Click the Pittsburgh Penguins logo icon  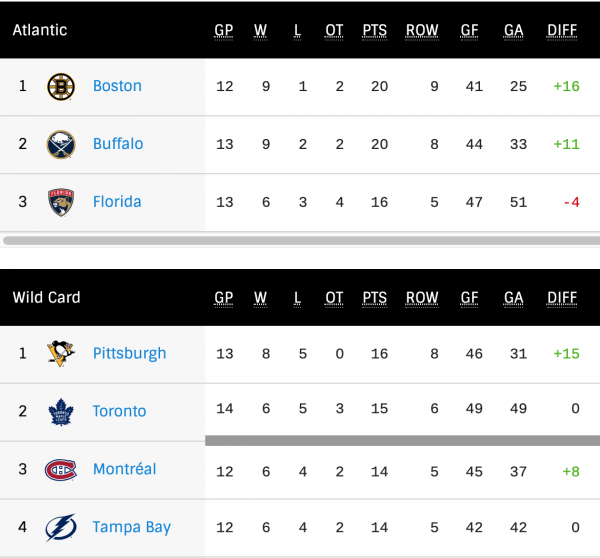click(61, 353)
